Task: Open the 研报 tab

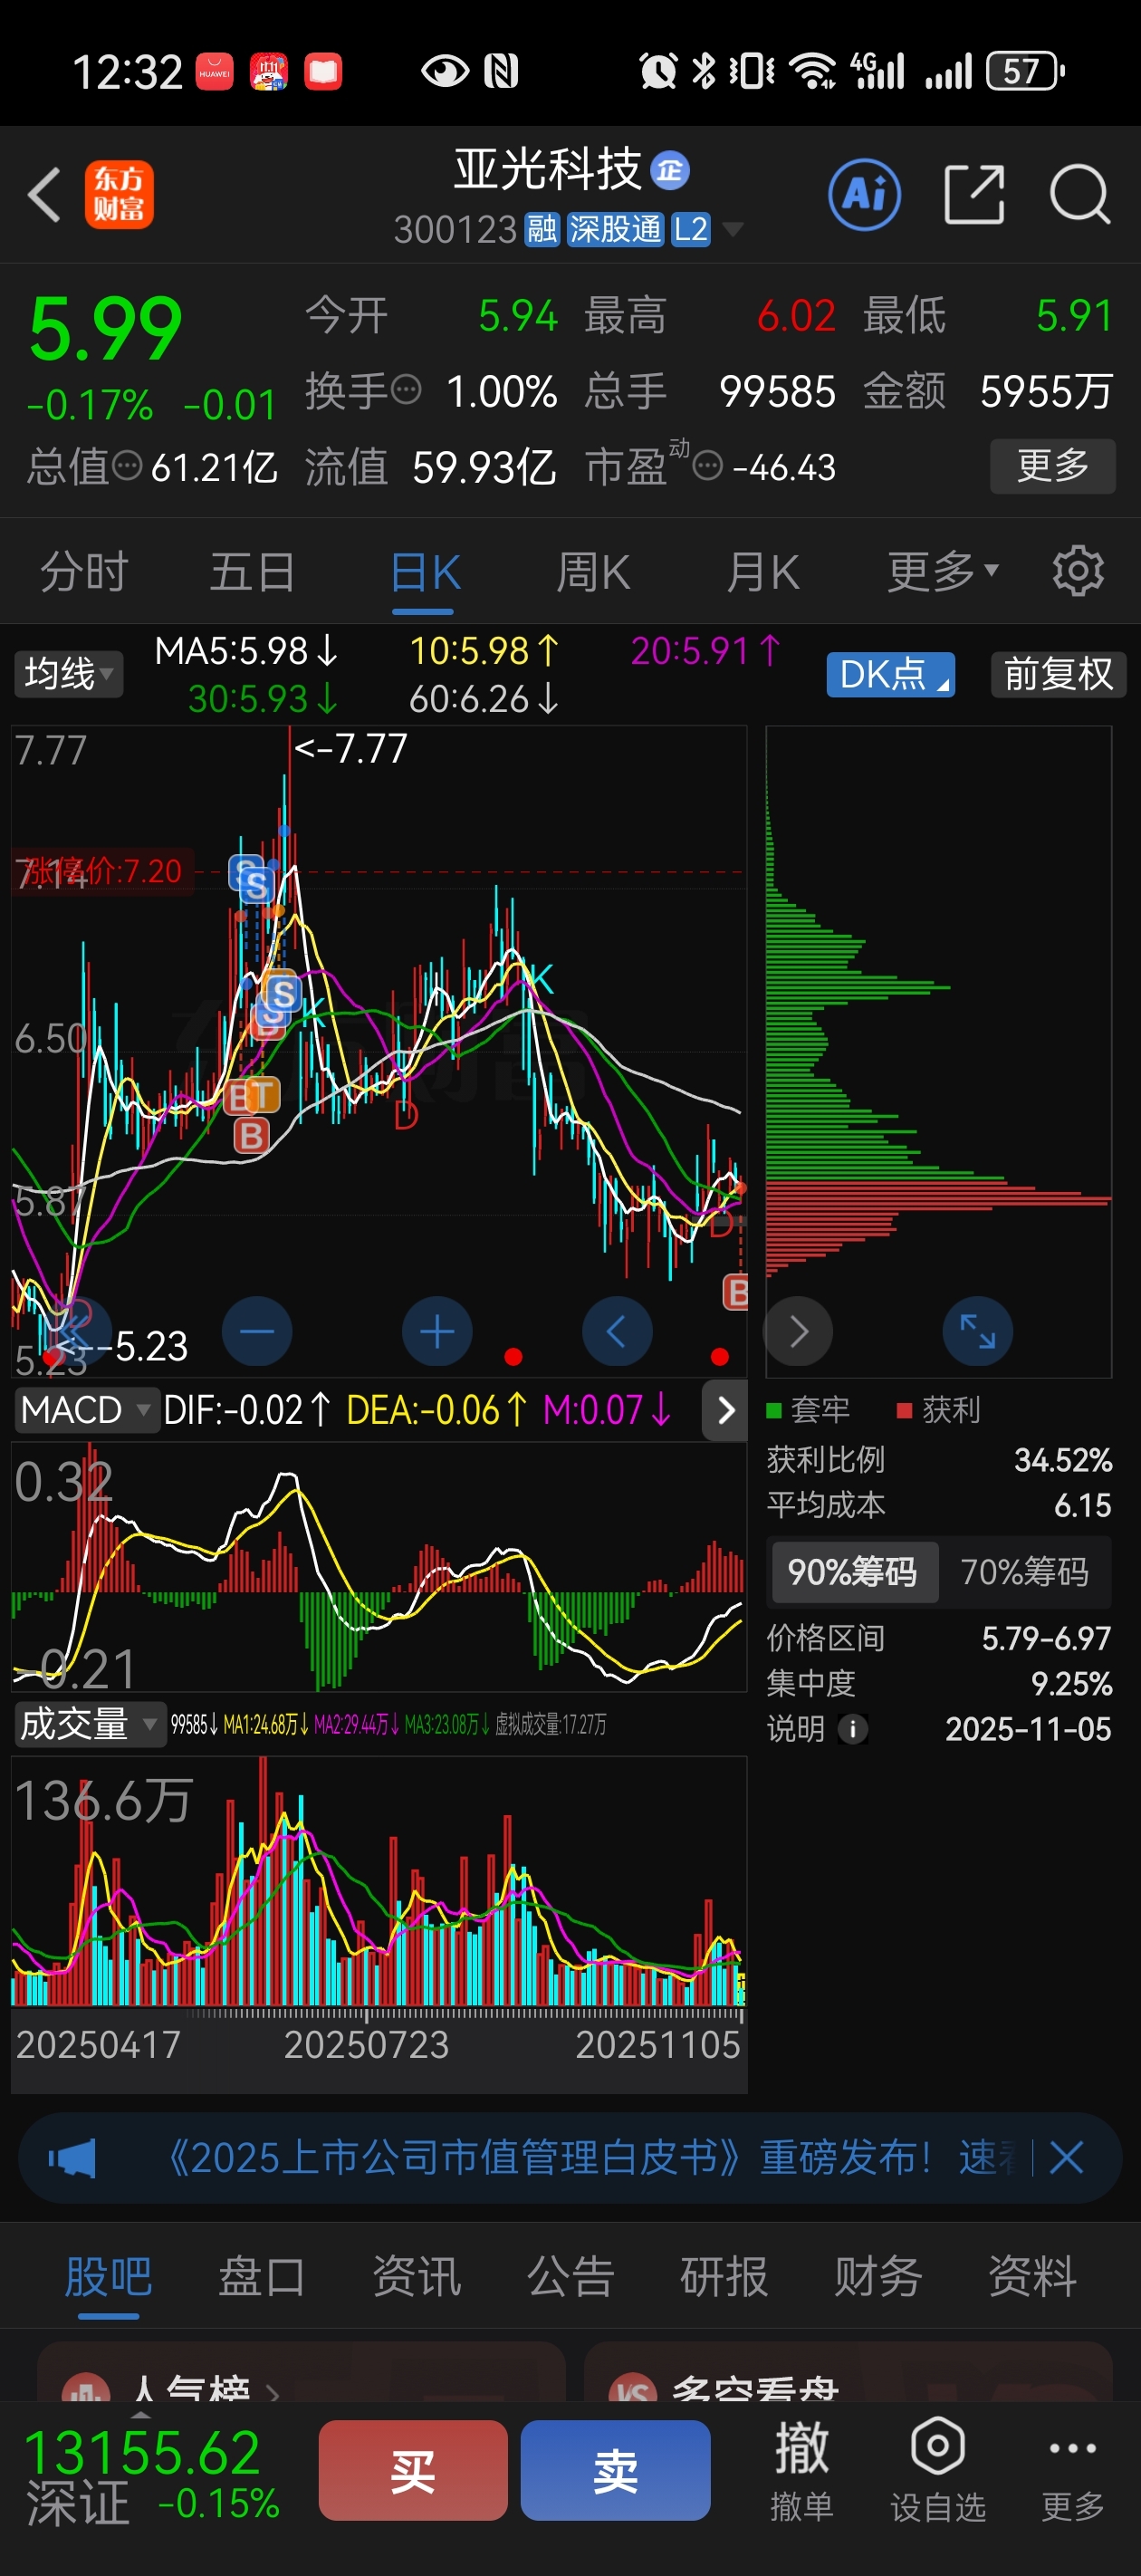Action: click(724, 2277)
